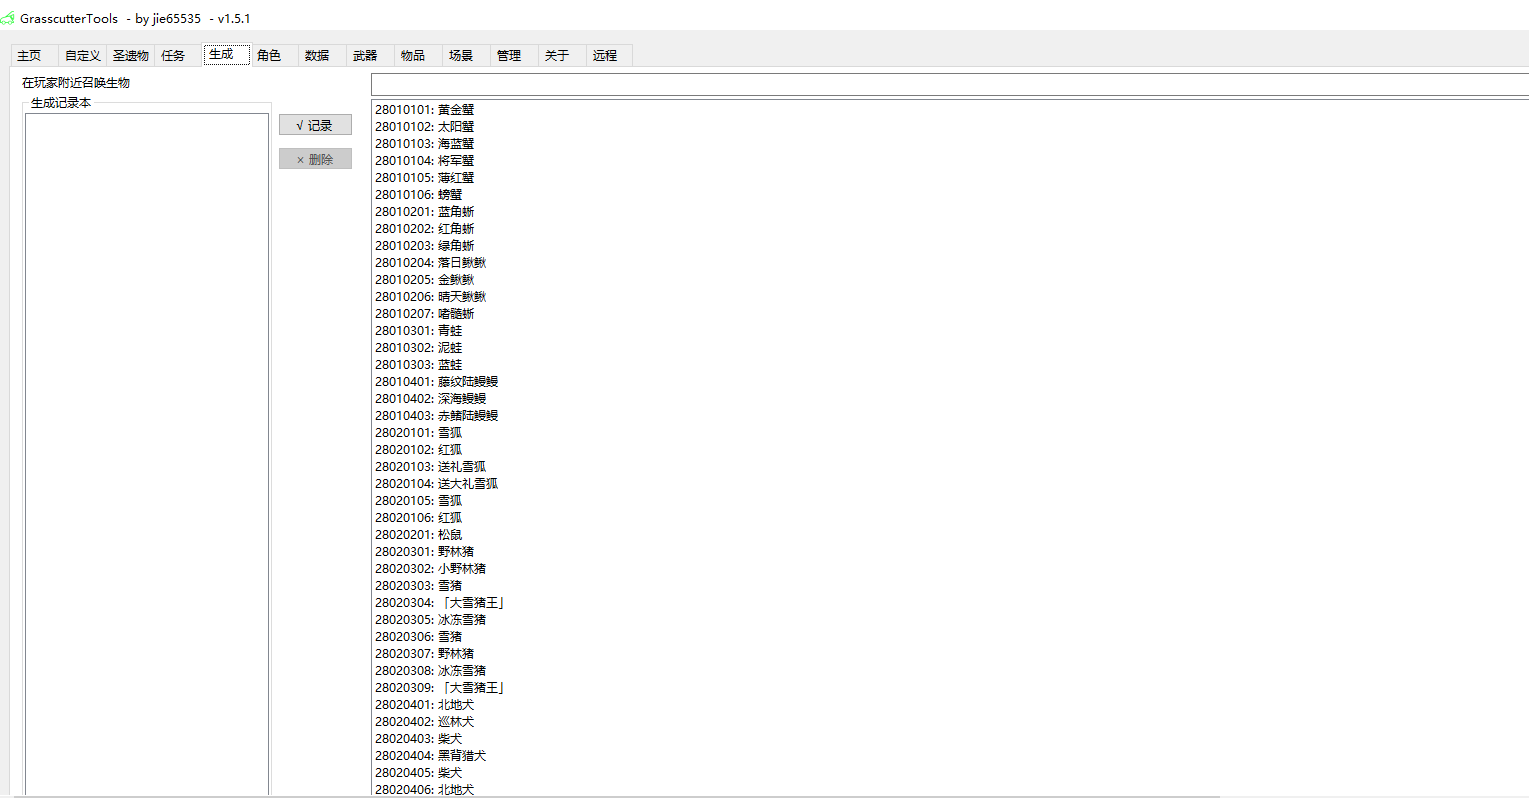Switch to the 主页 tab
Viewport: 1529px width, 798px height.
(30, 56)
